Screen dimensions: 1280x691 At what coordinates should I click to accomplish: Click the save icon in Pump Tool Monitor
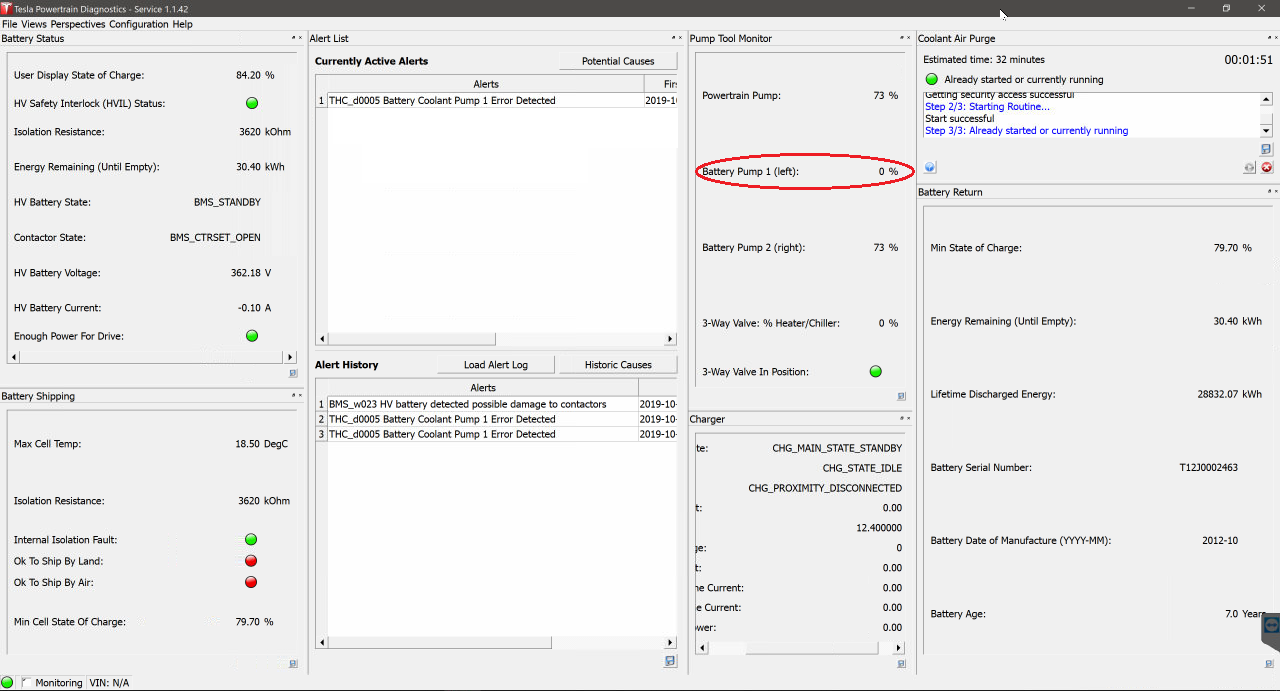coord(901,396)
